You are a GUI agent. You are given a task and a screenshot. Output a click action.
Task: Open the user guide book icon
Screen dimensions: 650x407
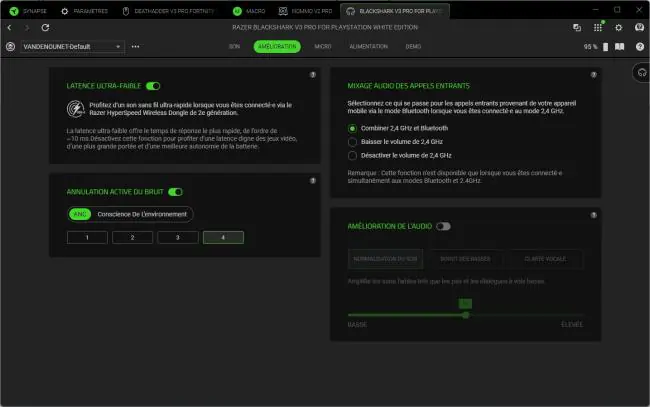pos(619,46)
